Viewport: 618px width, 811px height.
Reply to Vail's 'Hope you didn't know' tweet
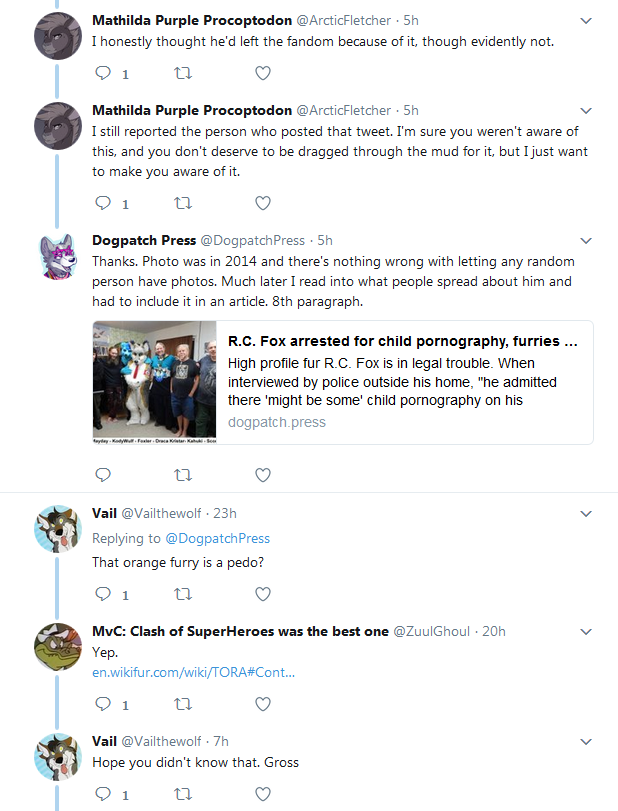(103, 793)
